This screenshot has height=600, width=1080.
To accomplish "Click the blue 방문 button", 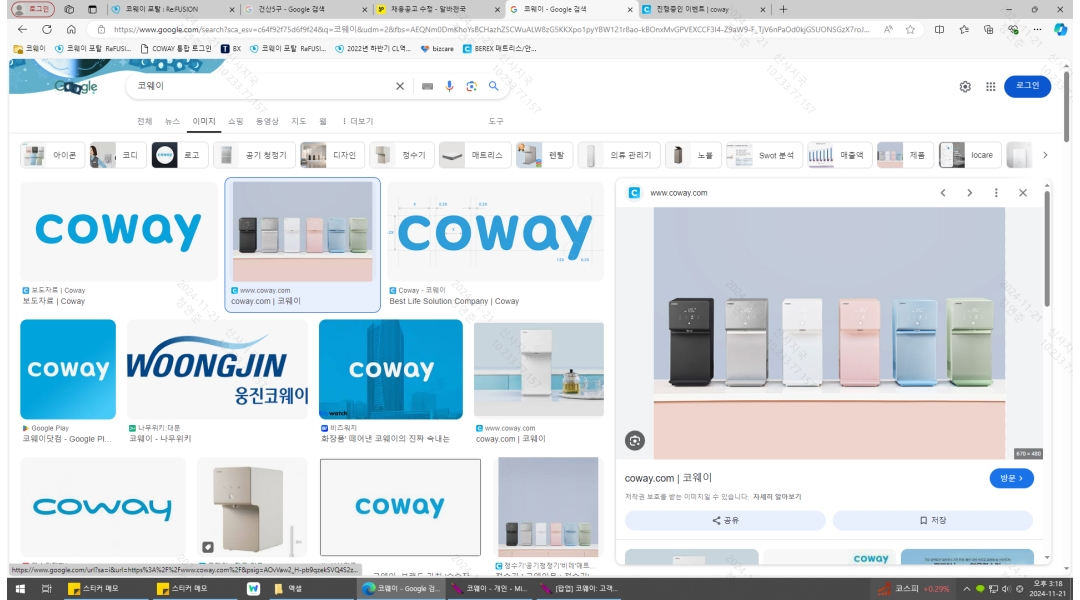I will pyautogui.click(x=1010, y=478).
